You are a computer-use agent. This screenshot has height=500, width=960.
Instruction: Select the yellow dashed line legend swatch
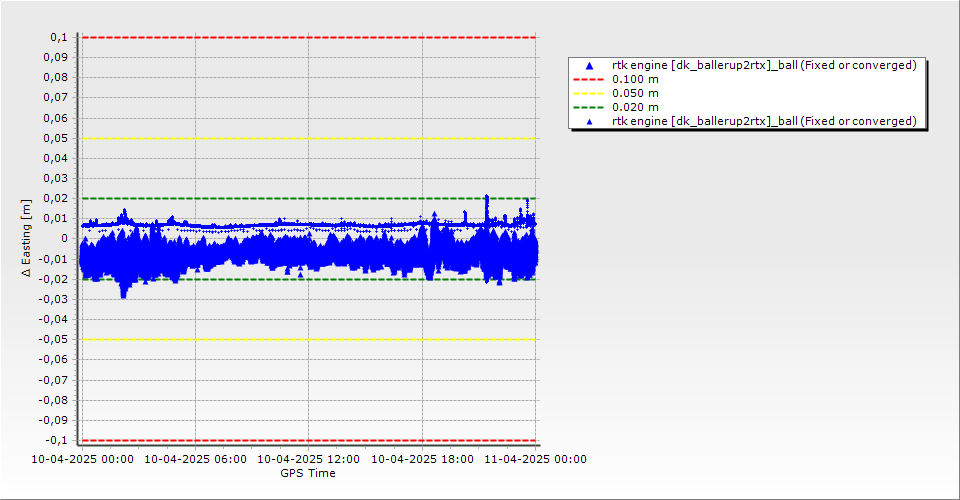(x=588, y=94)
